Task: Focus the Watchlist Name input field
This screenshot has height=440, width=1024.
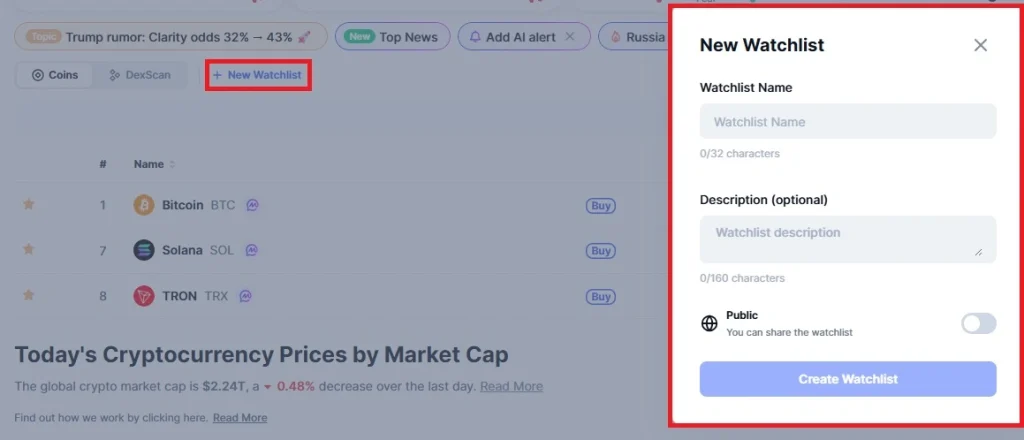Action: (x=848, y=121)
